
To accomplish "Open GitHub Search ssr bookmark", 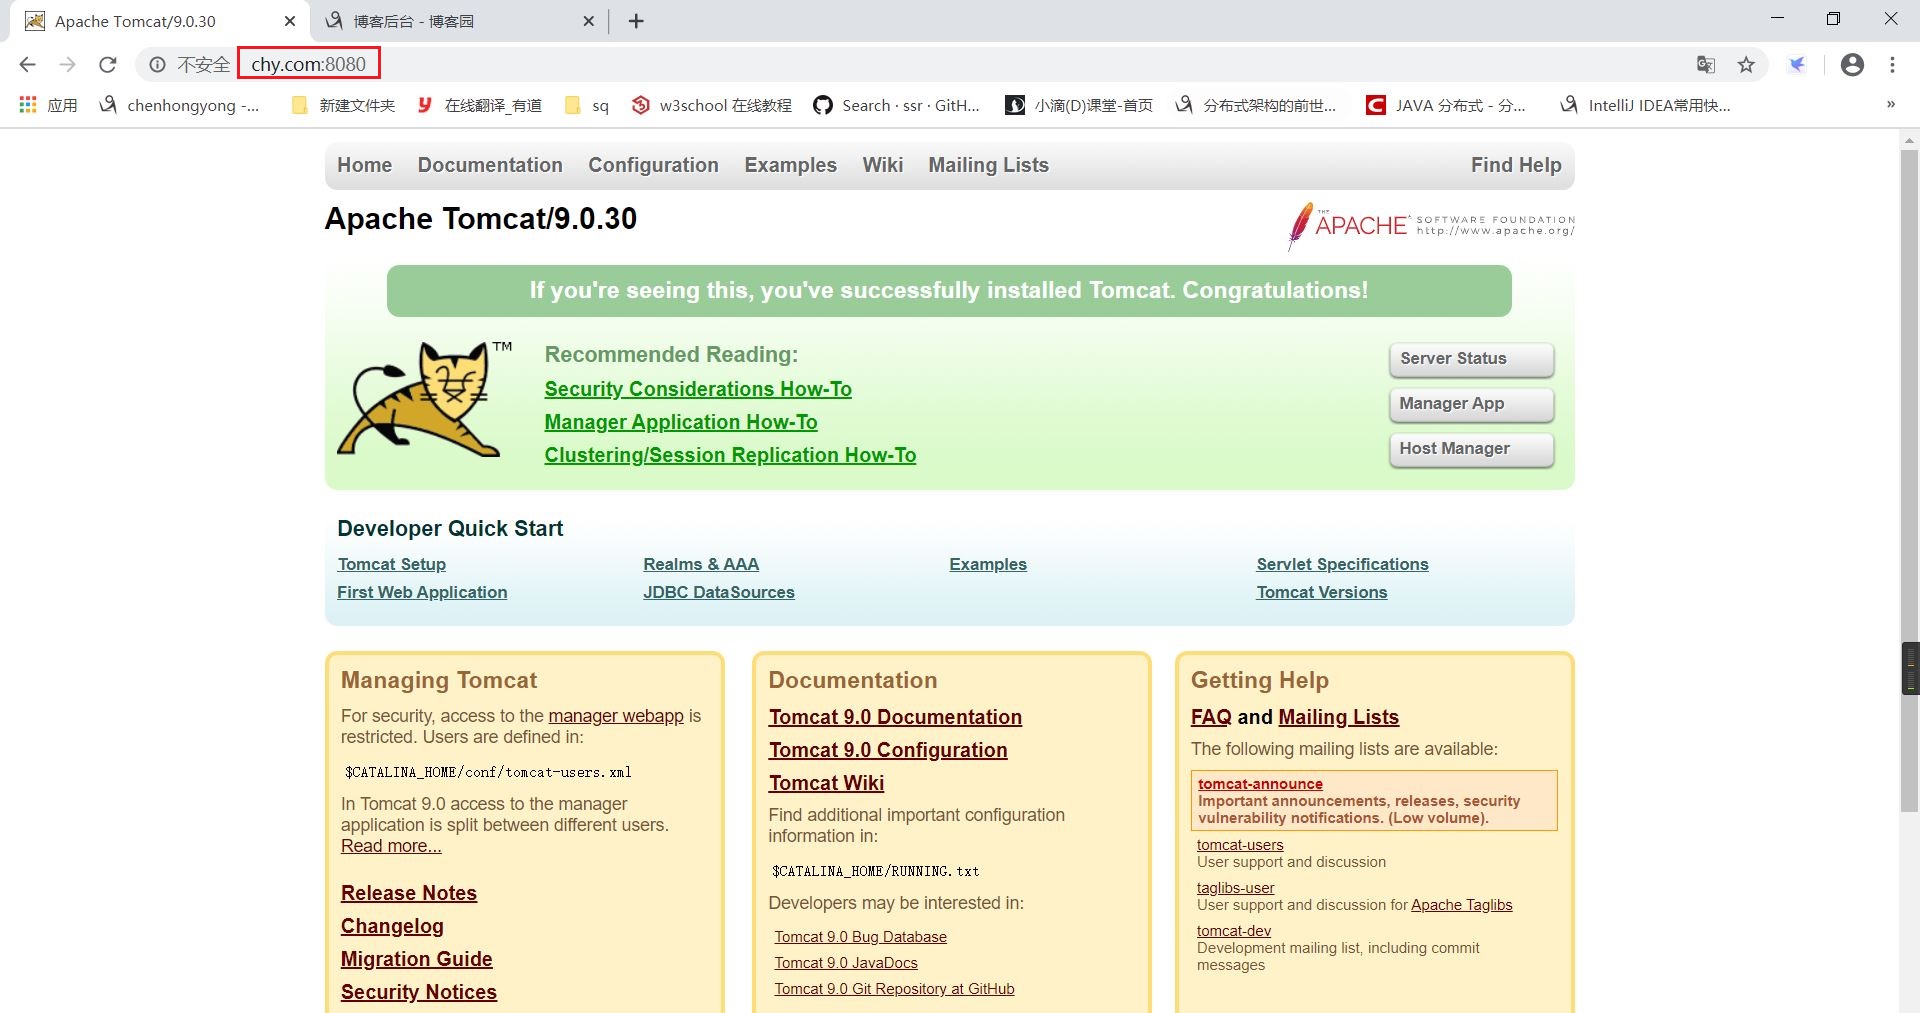I will pos(896,105).
